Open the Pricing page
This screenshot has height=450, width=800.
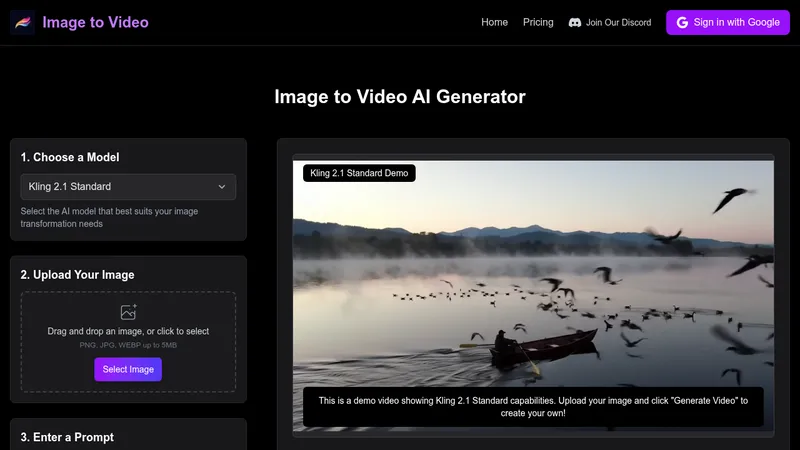(x=538, y=22)
